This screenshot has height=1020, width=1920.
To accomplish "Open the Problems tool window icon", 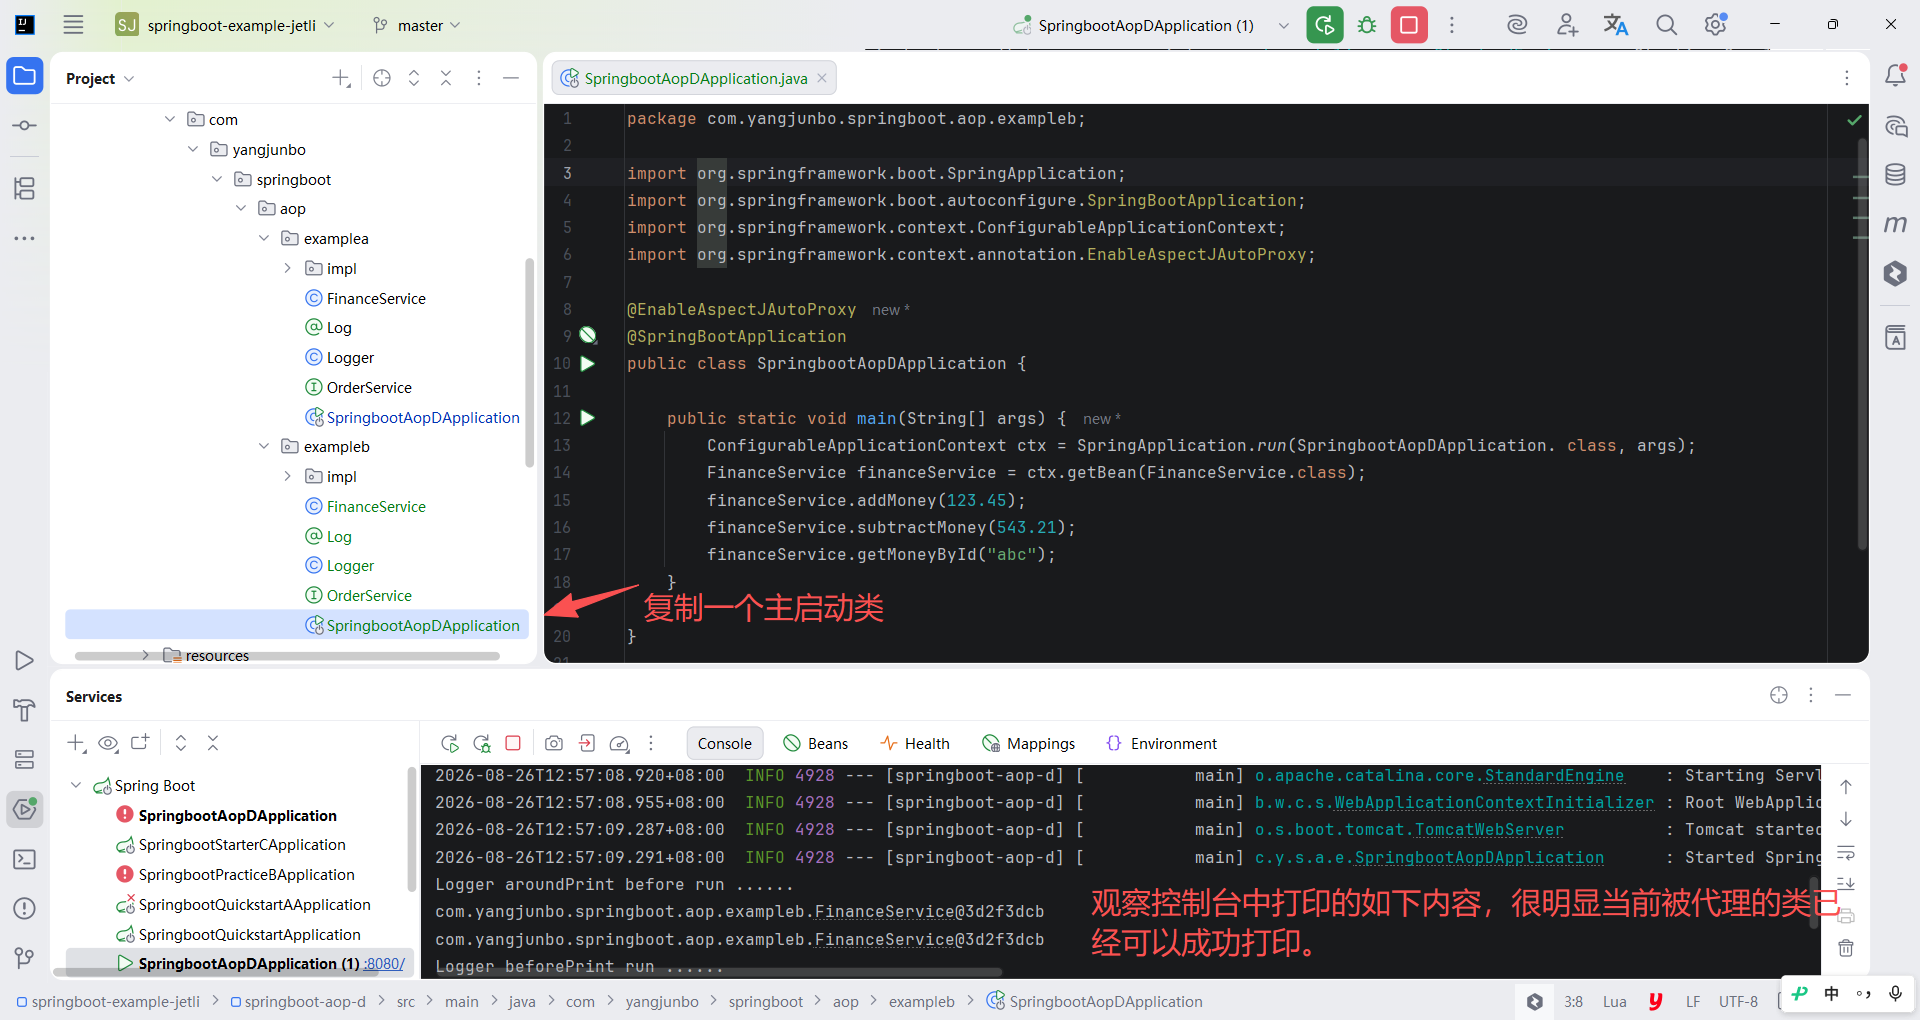I will [x=25, y=908].
